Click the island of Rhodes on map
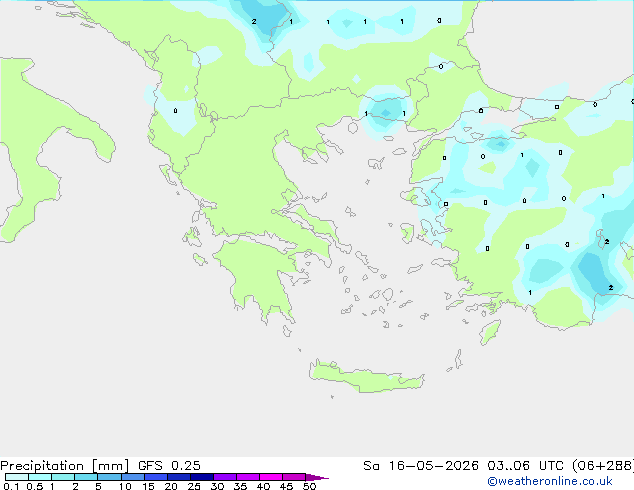This screenshot has width=634, height=490. click(490, 332)
